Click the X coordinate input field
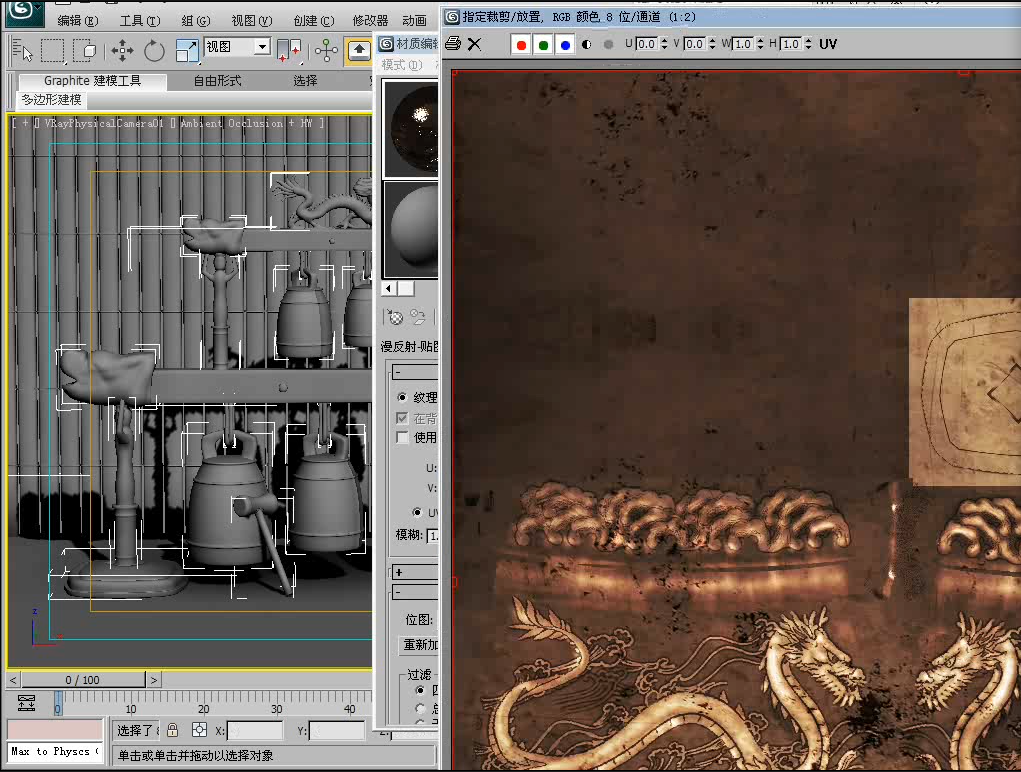The width and height of the screenshot is (1021, 772). pos(254,730)
